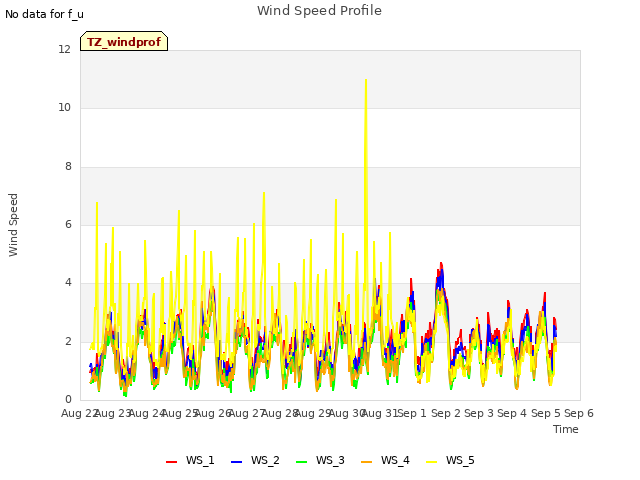Click the y-axis value 8
Screen dimensions: 640x480
pyautogui.click(x=68, y=166)
